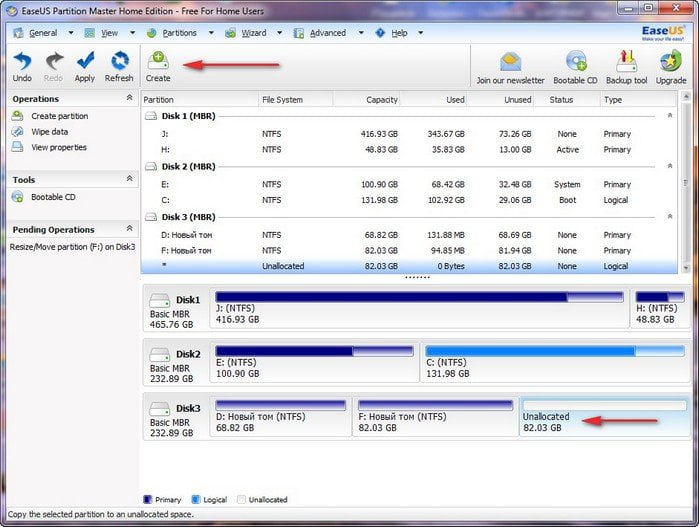Collapse the Disk 1 (MBR) group

point(668,116)
